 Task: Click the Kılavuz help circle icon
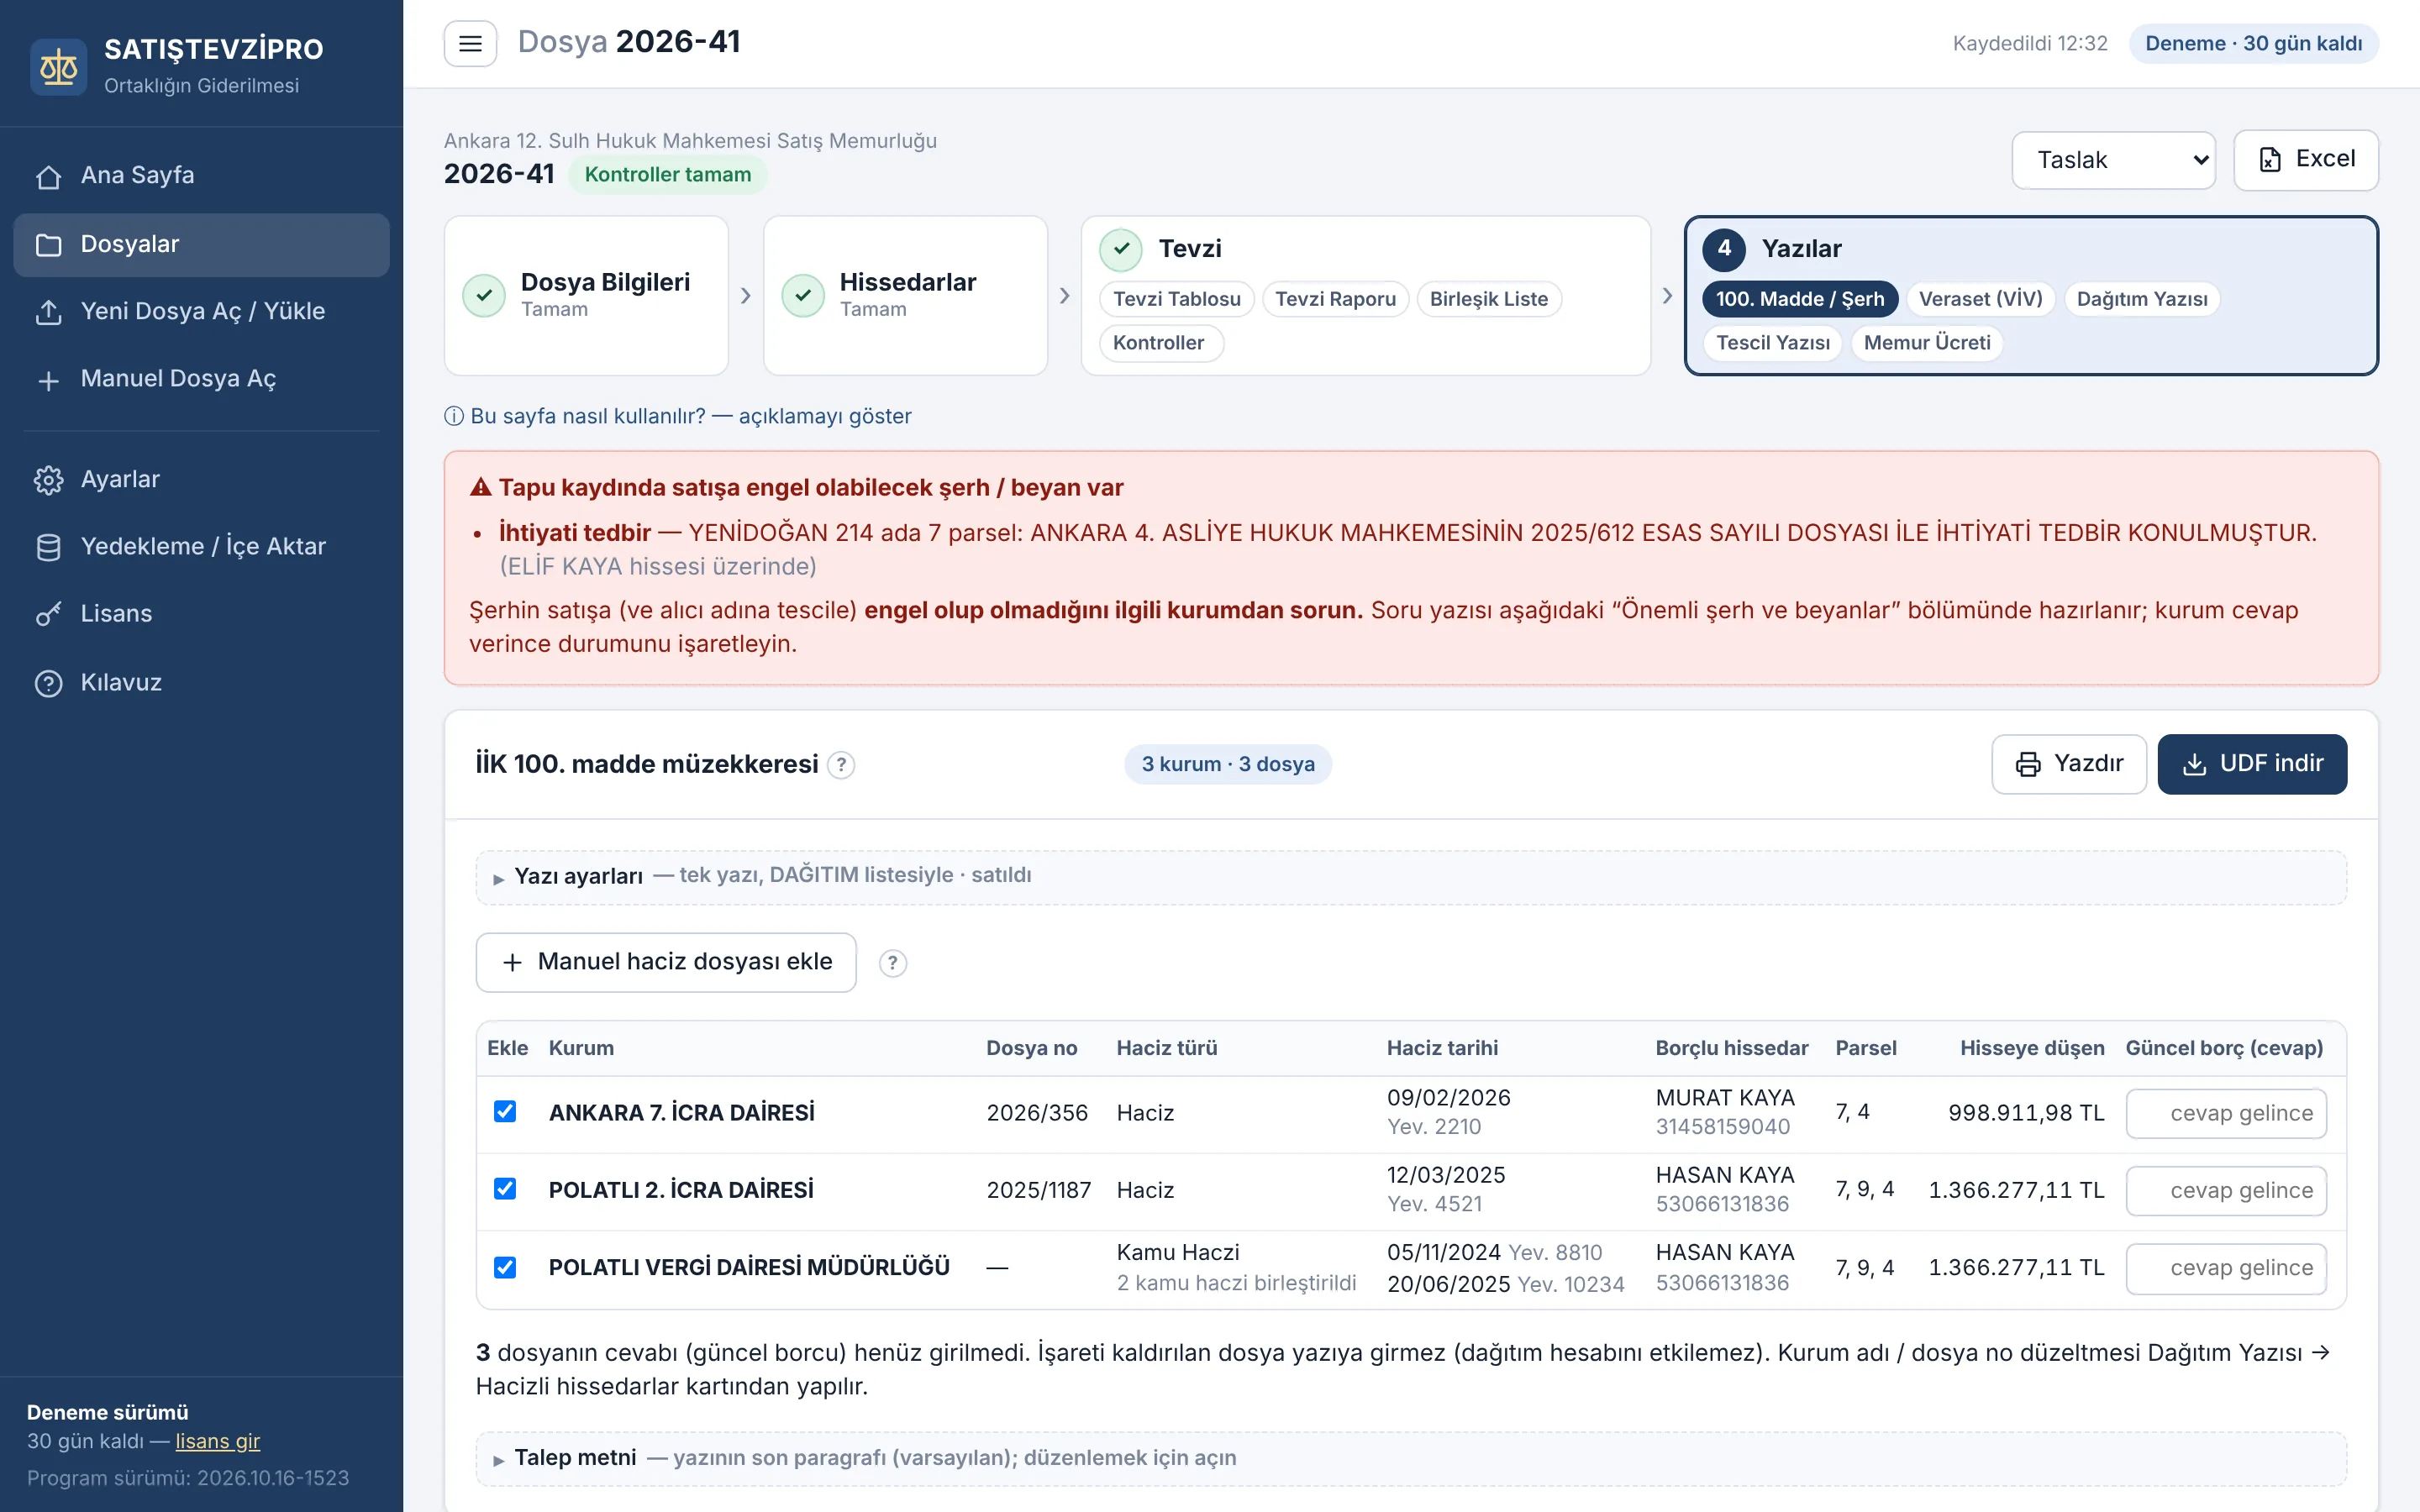point(48,683)
